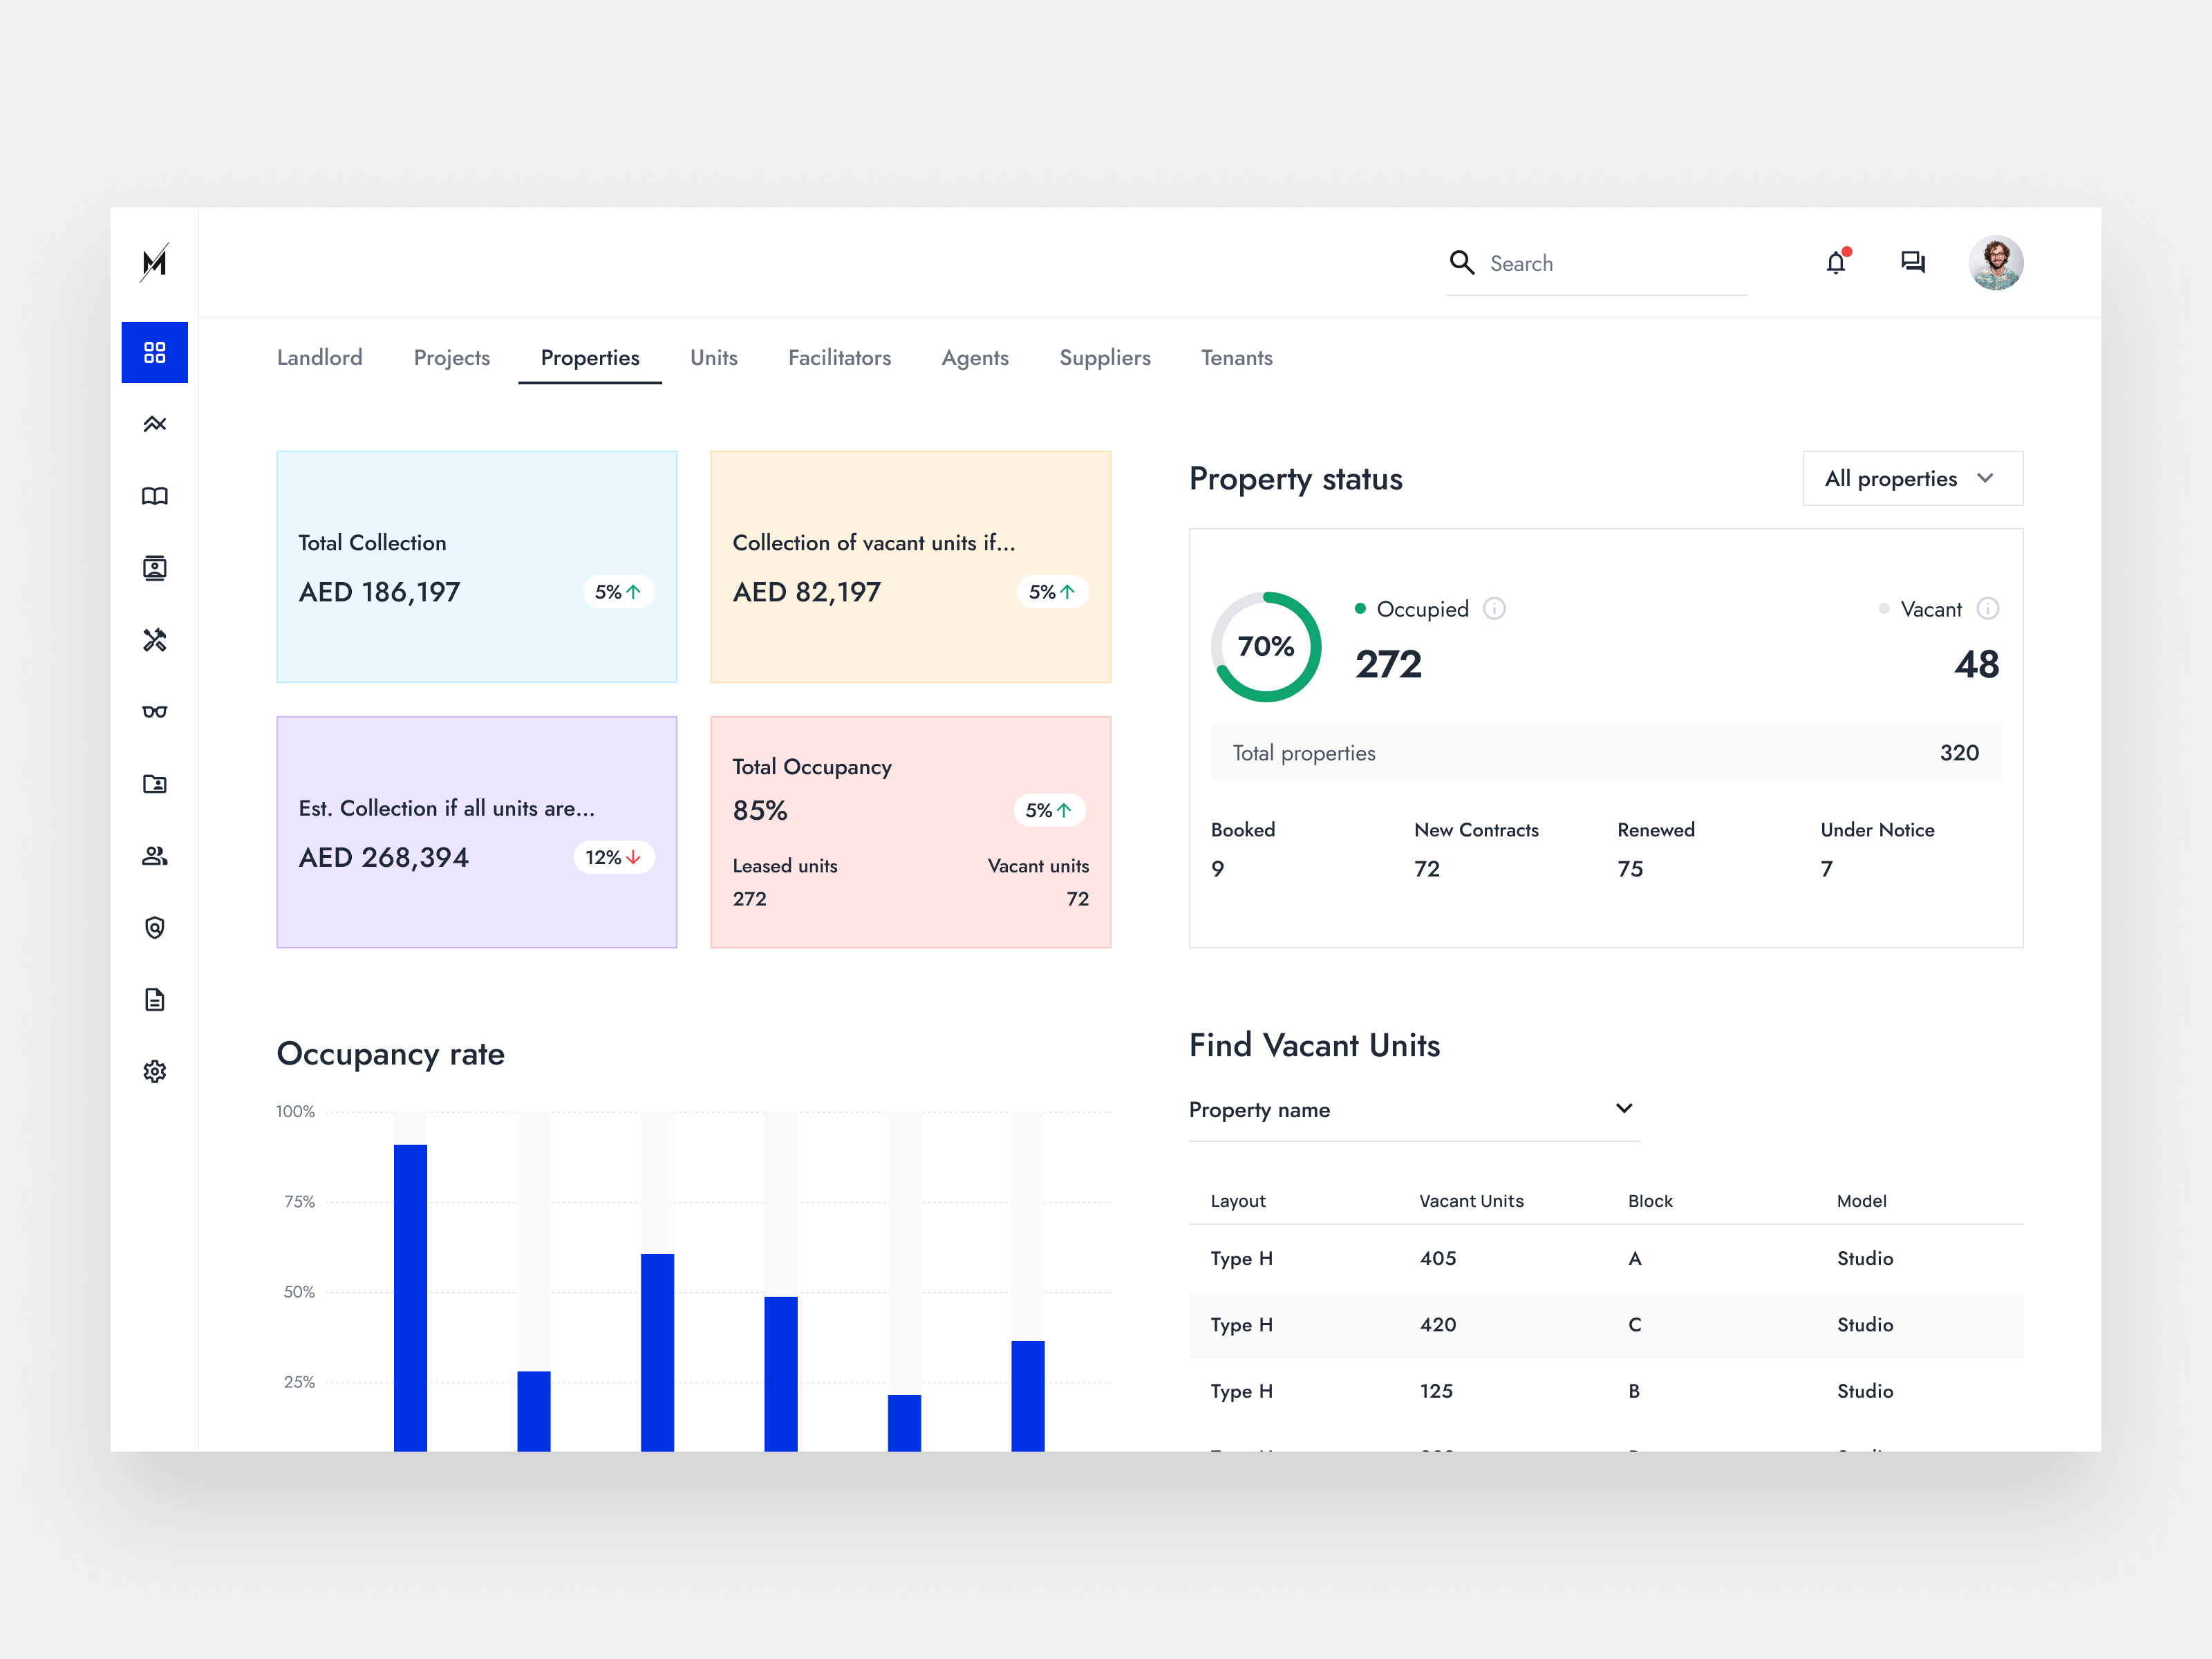Open the open-book icon in sidebar
This screenshot has width=2212, height=1659.
coord(154,496)
